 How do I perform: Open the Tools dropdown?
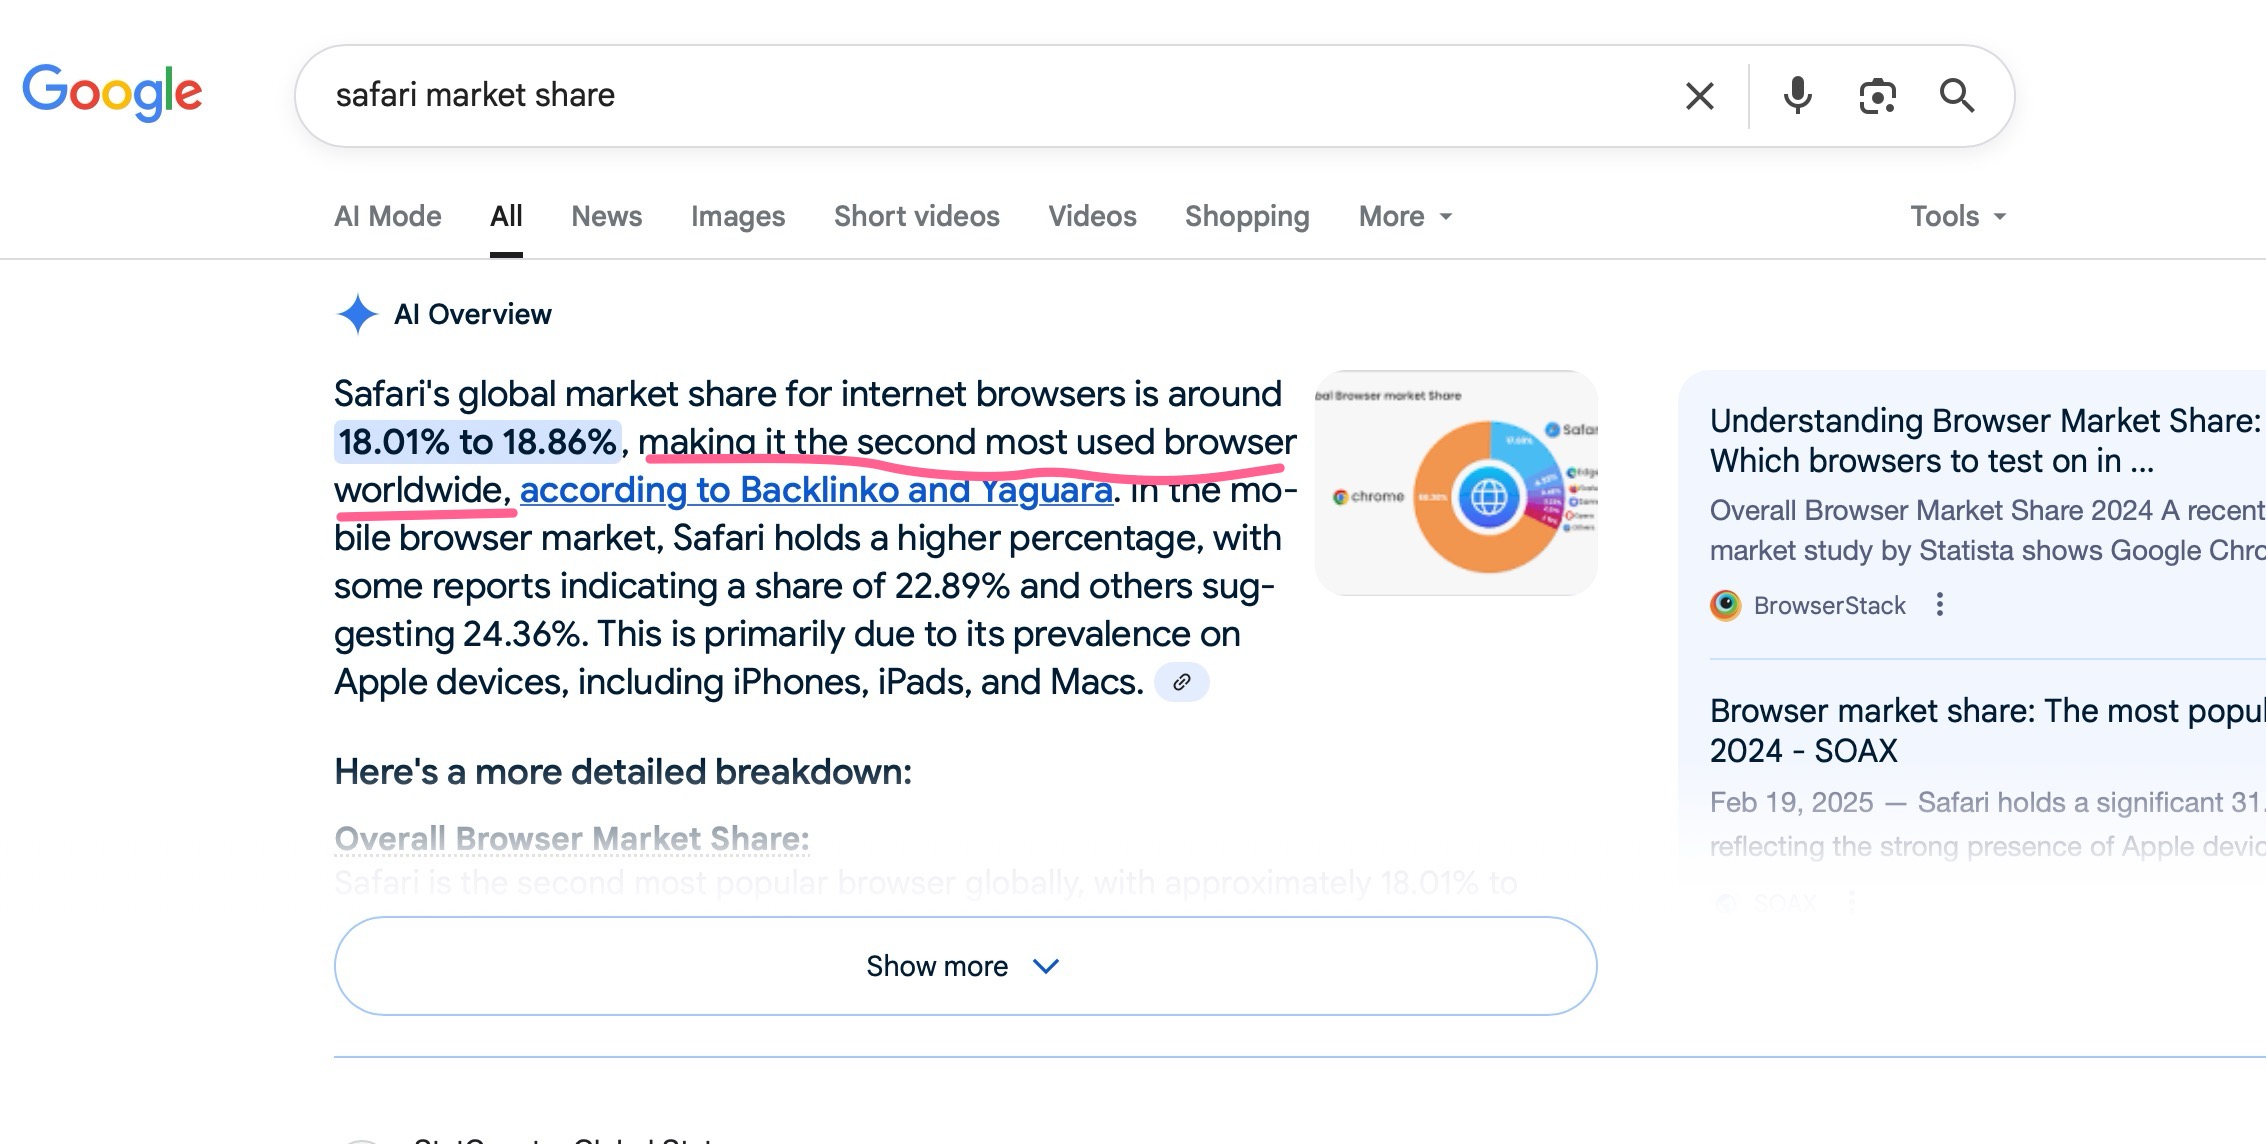pos(1957,216)
